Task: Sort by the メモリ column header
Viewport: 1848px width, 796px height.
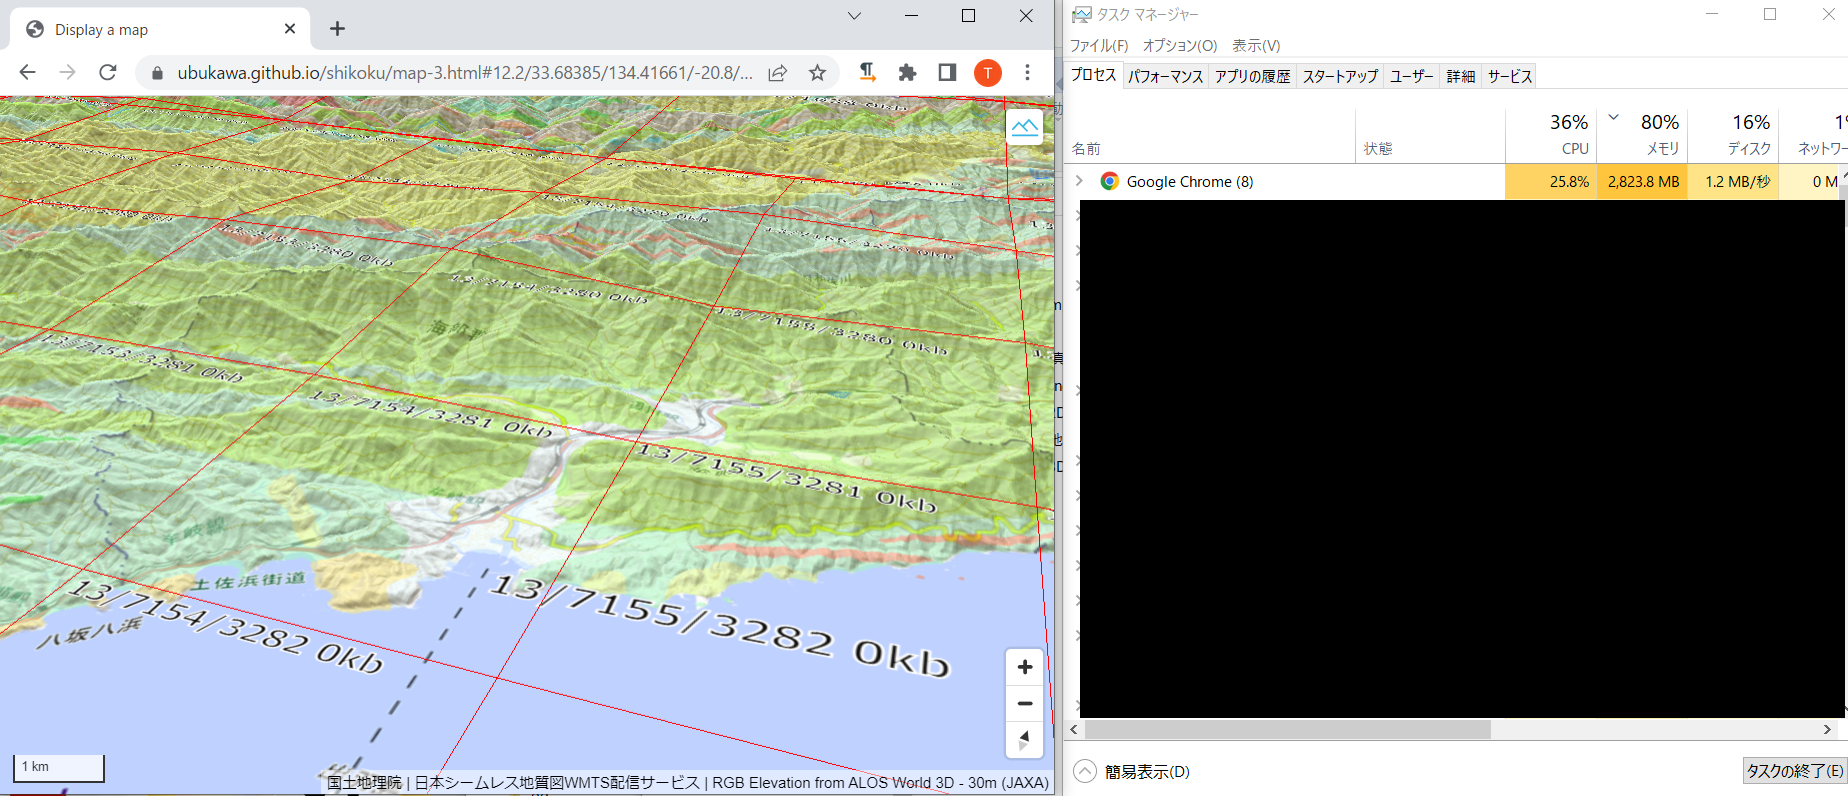Action: click(x=1642, y=136)
